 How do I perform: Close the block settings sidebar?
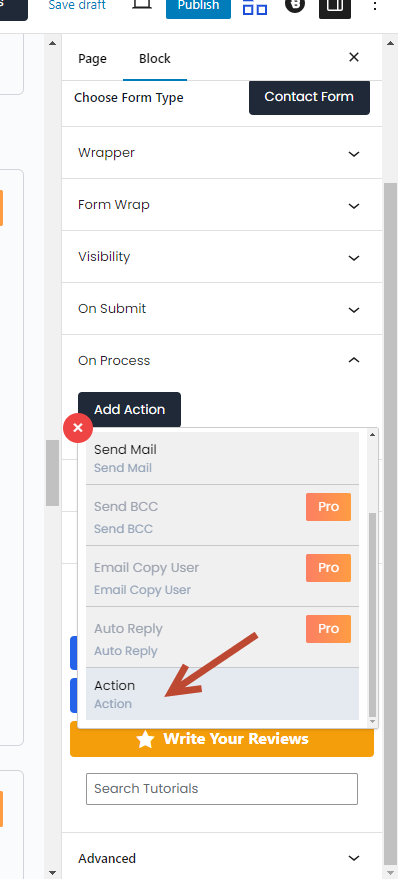[354, 57]
